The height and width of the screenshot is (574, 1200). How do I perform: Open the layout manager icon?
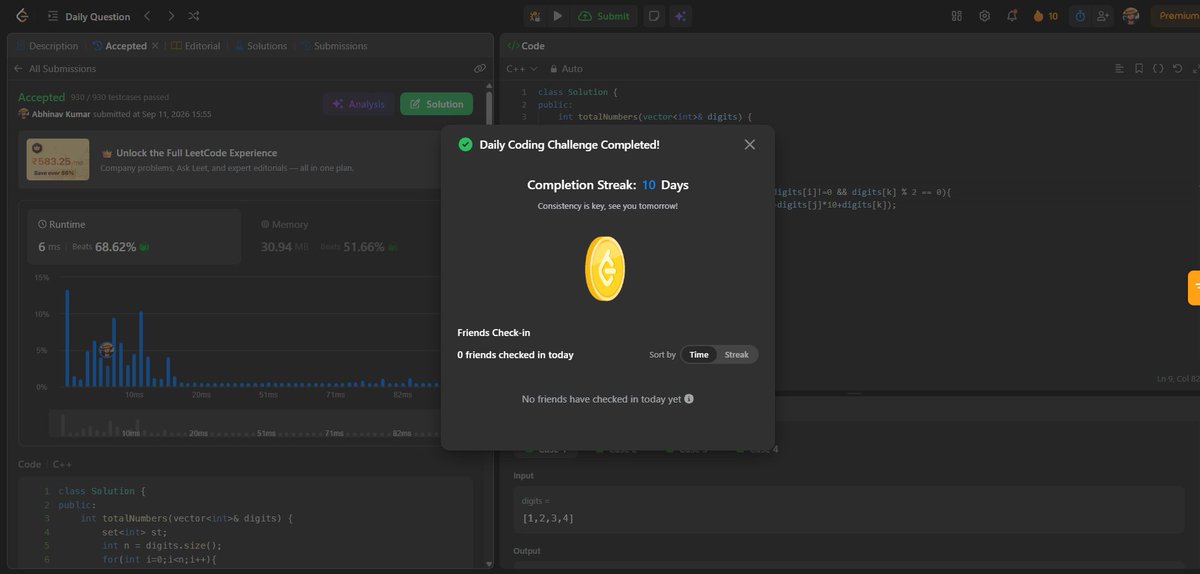tap(957, 16)
